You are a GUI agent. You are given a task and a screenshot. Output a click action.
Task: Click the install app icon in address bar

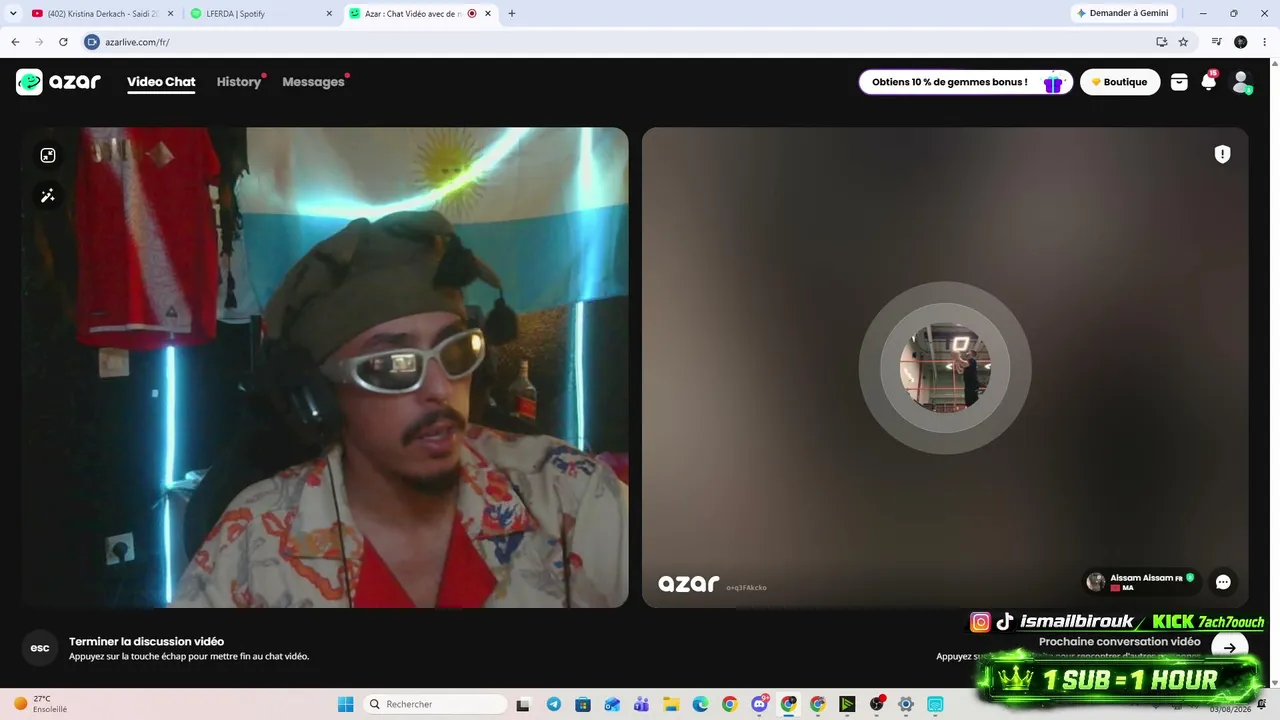coord(1161,42)
